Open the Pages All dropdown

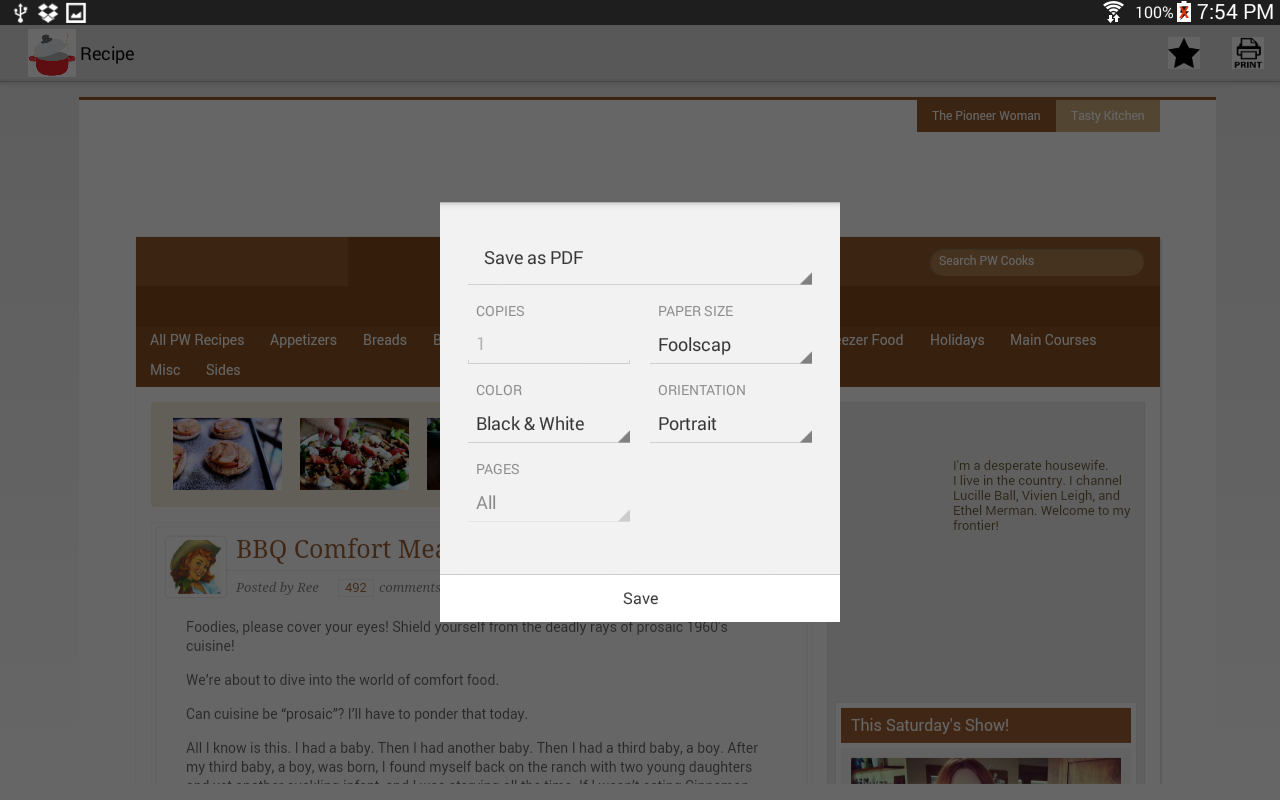click(x=549, y=503)
